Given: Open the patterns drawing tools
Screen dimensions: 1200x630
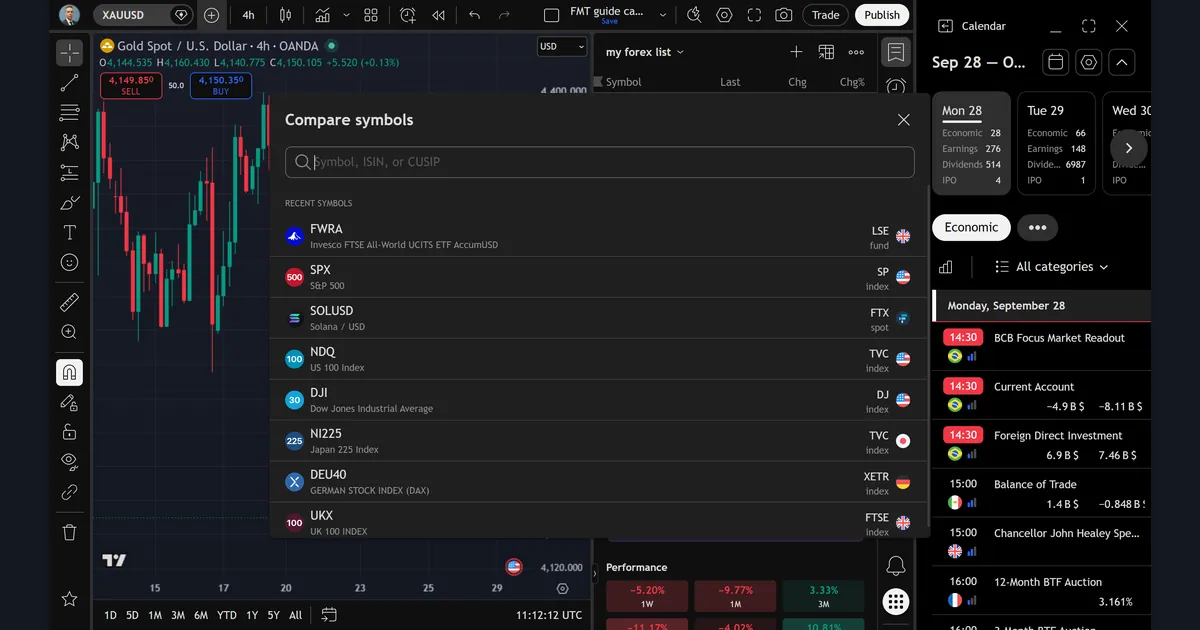Looking at the screenshot, I should coord(69,142).
